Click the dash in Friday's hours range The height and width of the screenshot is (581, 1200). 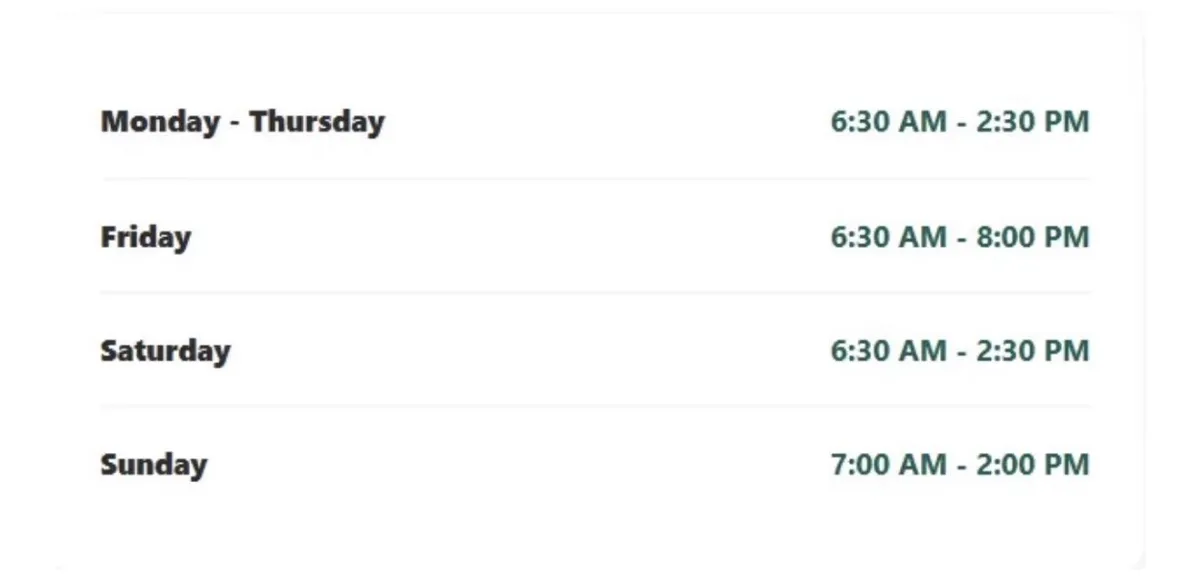click(x=960, y=240)
